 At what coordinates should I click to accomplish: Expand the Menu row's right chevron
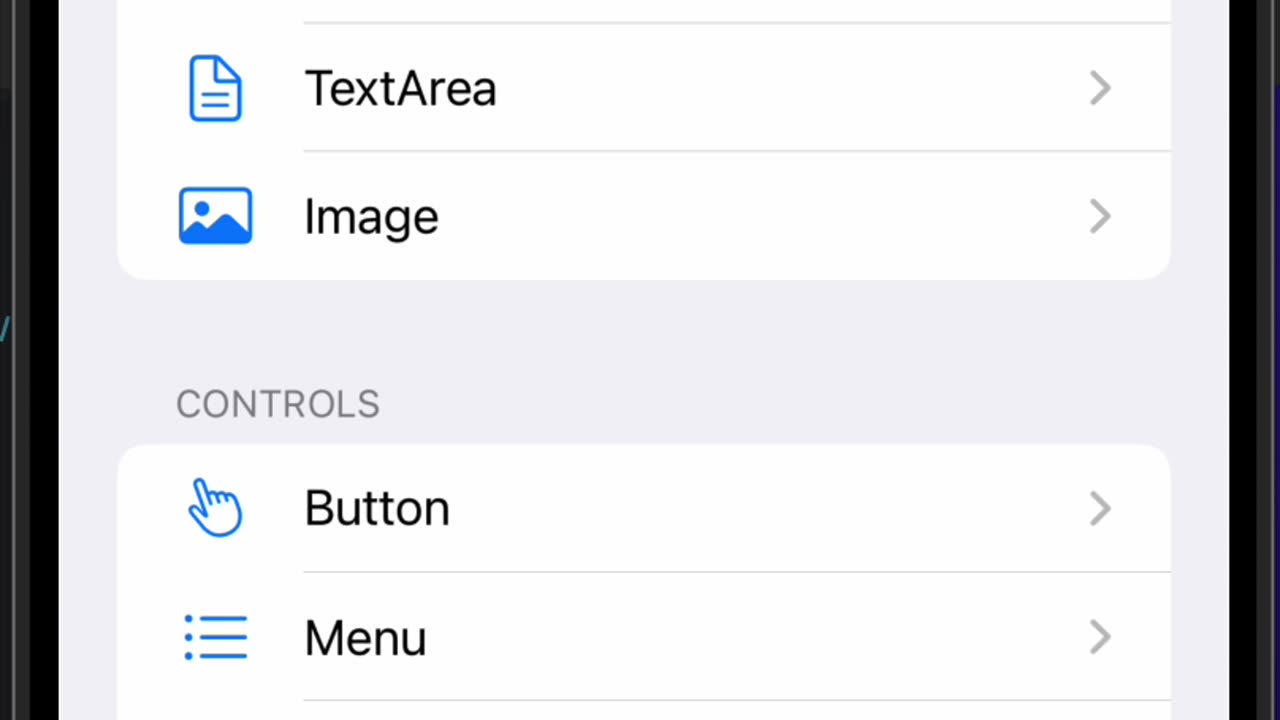click(1100, 637)
